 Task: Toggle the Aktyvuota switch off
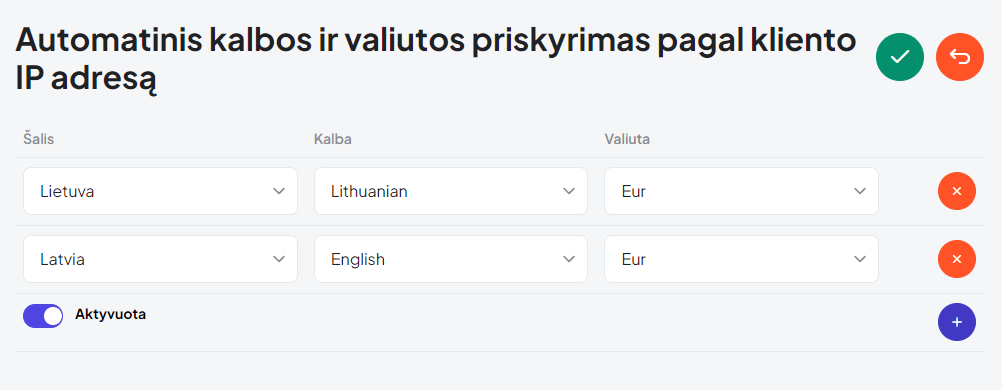click(43, 316)
